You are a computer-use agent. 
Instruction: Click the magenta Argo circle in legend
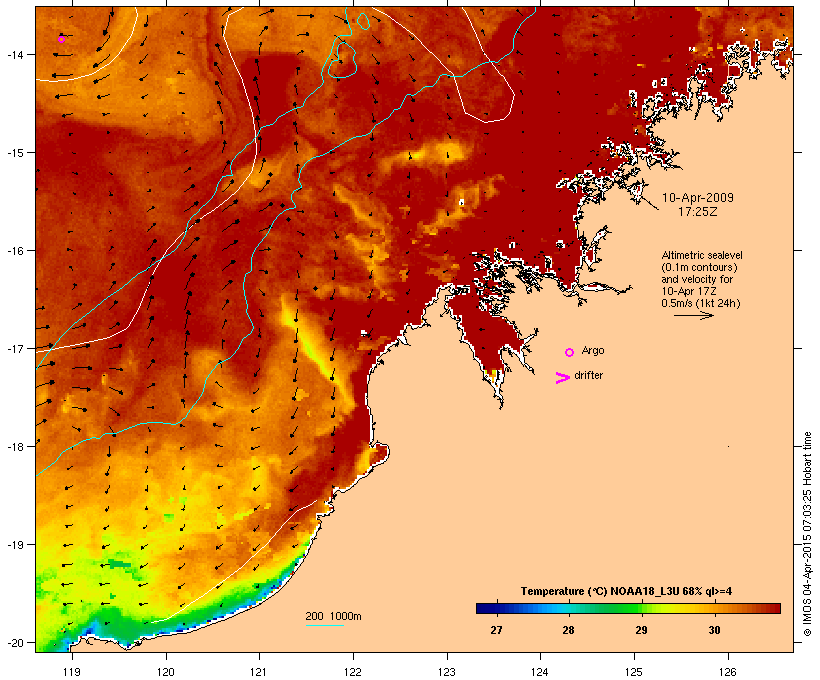(x=570, y=353)
